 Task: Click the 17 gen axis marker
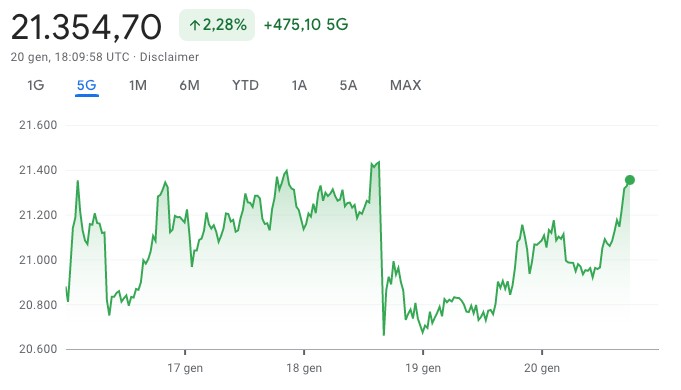185,368
